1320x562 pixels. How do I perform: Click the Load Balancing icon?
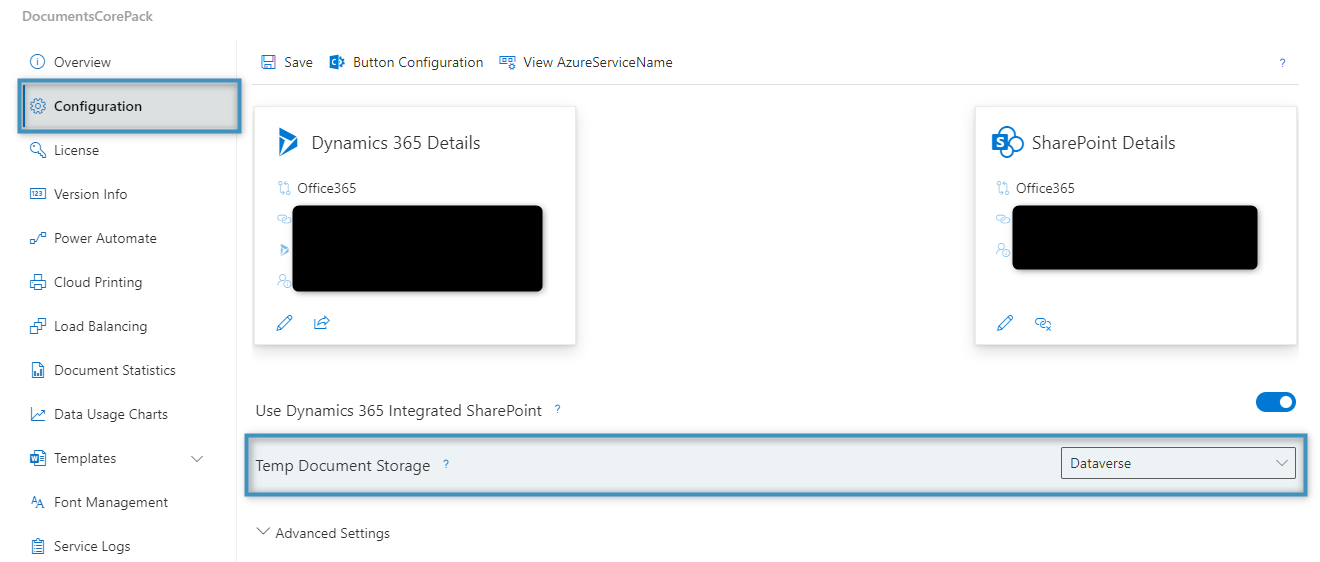38,326
